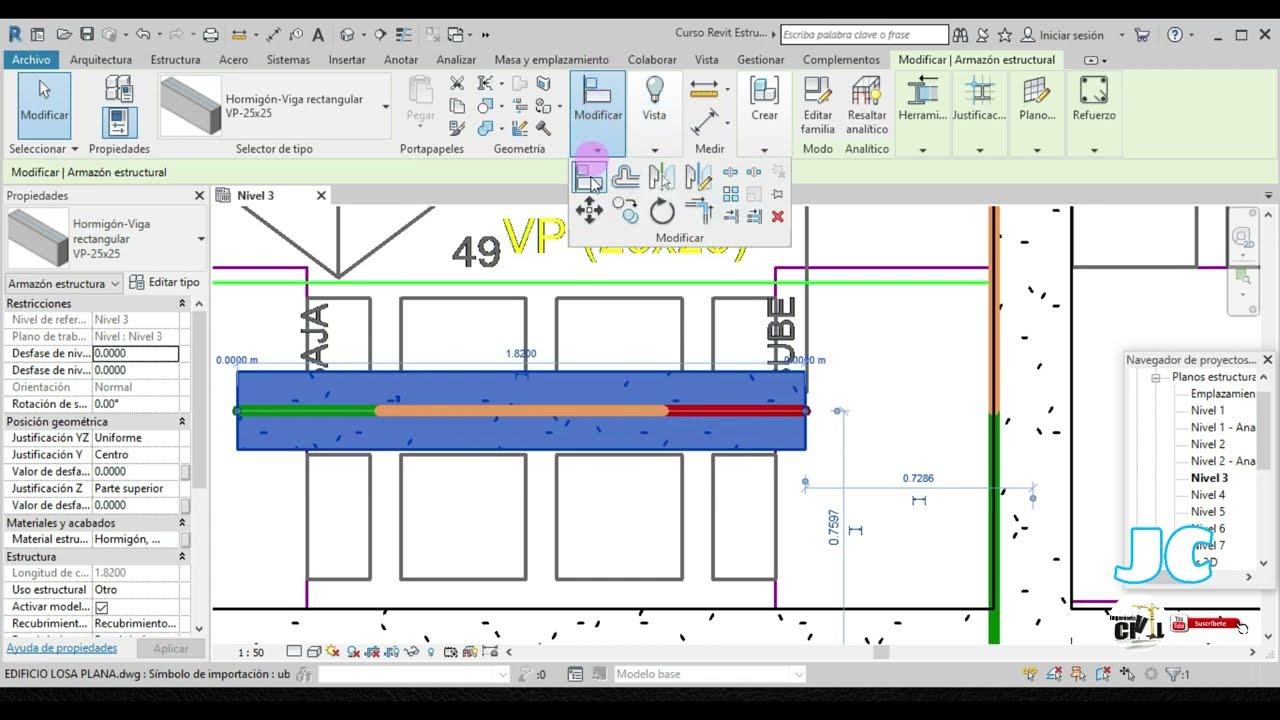The height and width of the screenshot is (720, 1280).
Task: Click the Editar tipo button
Action: [x=165, y=283]
